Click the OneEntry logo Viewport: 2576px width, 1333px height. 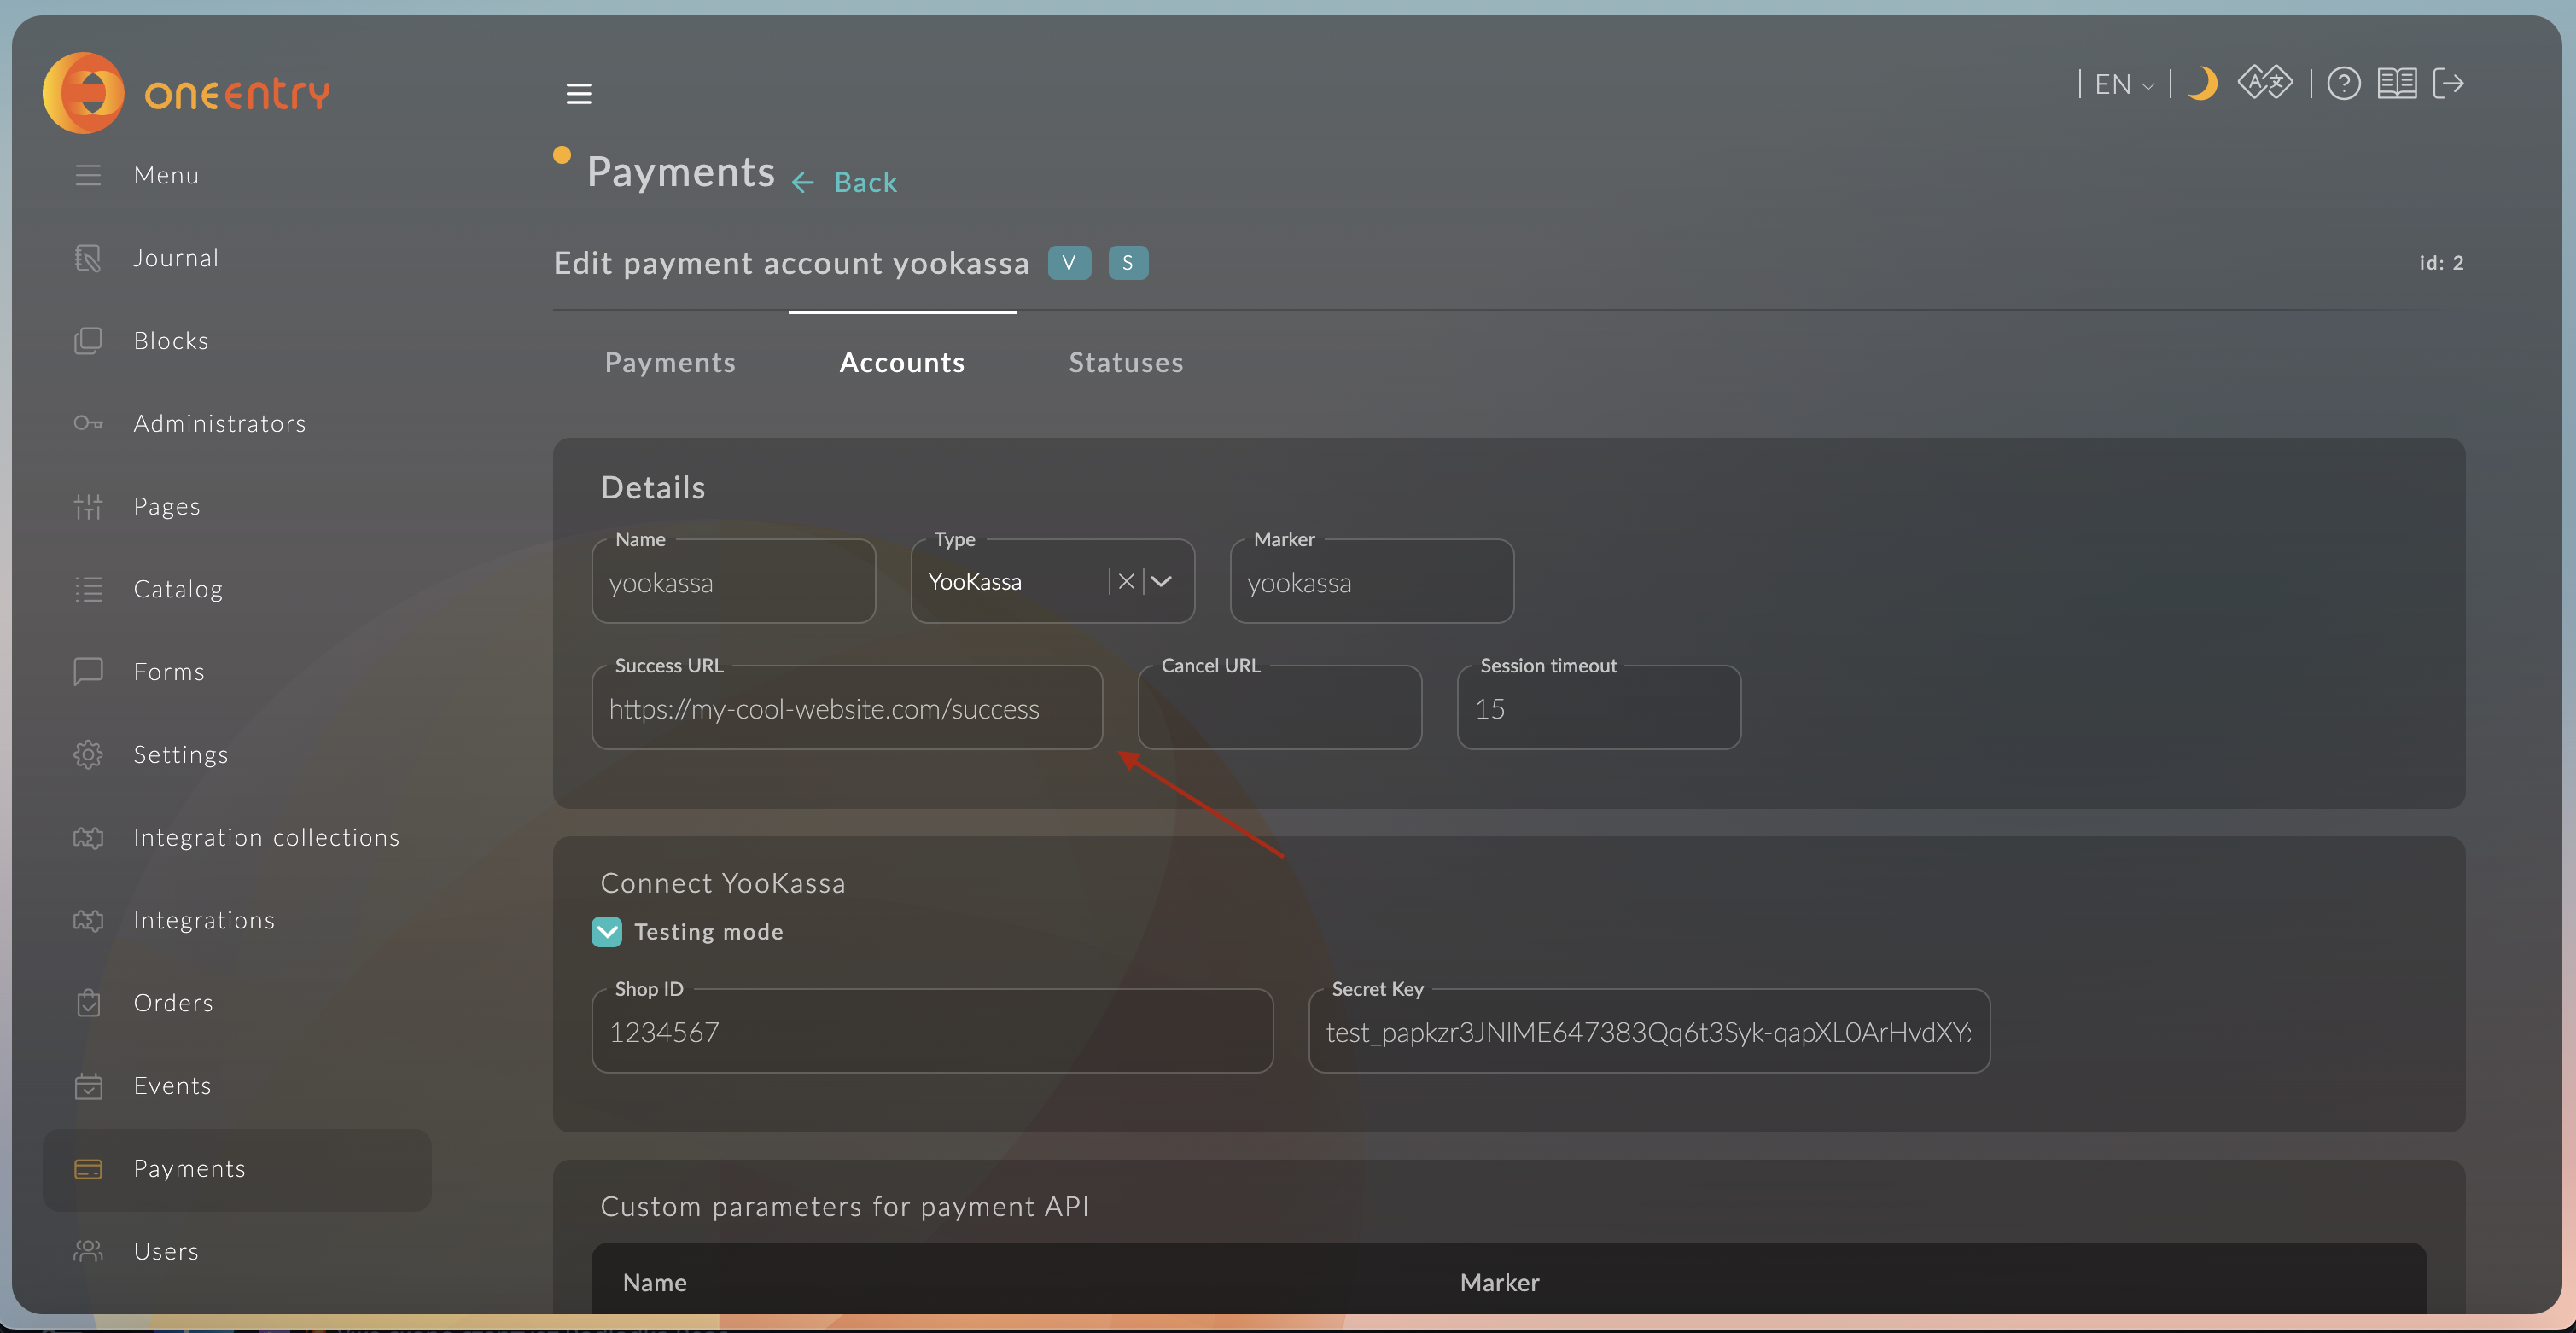point(186,93)
